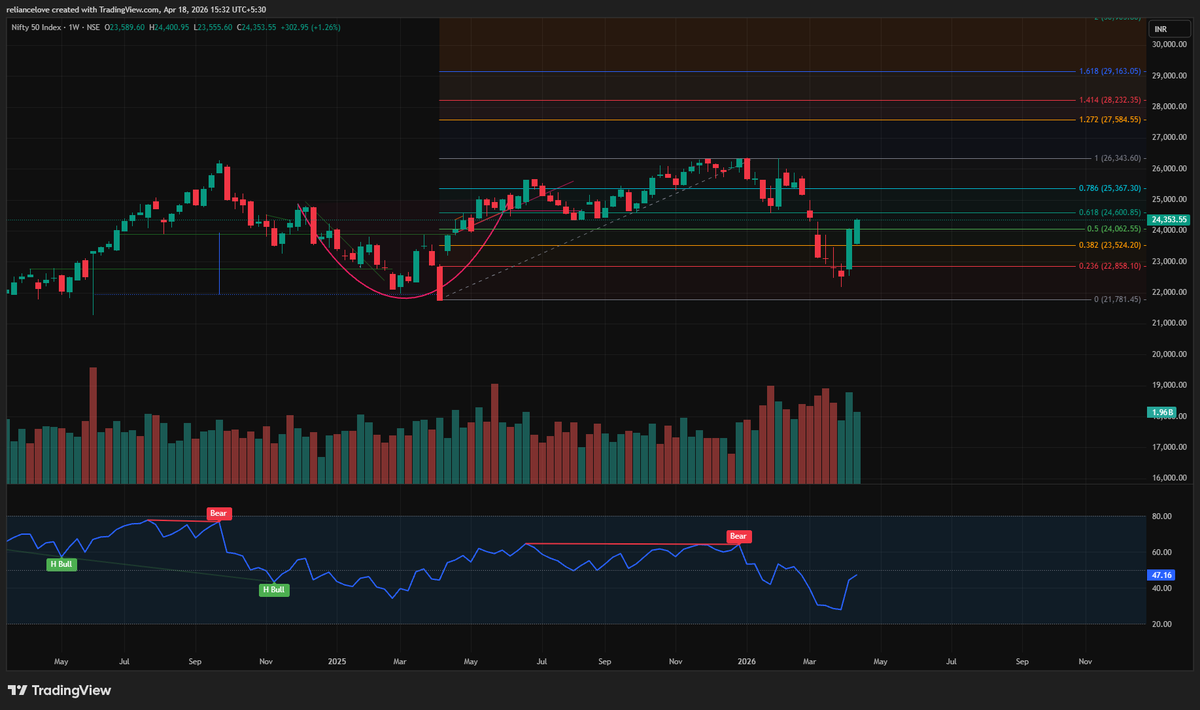Click the 22,000.00 price axis label
Image resolution: width=1200 pixels, height=710 pixels.
click(1168, 292)
